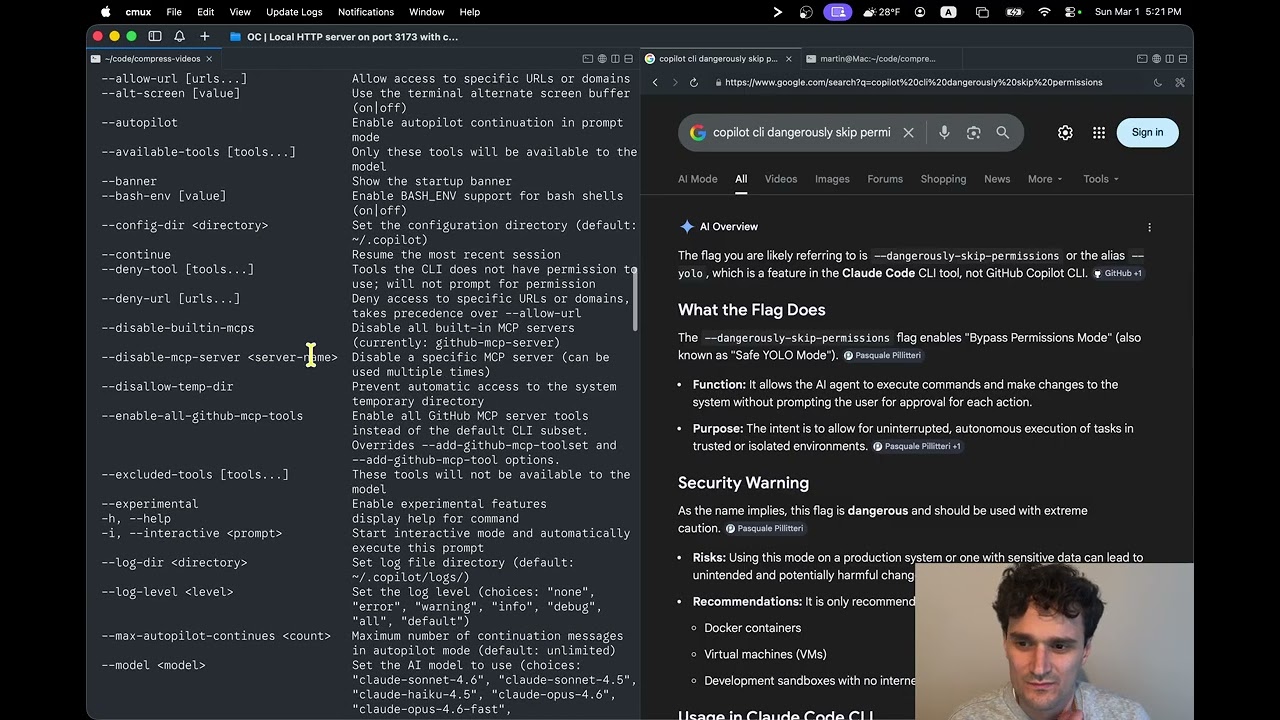Image resolution: width=1280 pixels, height=720 pixels.
Task: Select the Shopping search tab
Action: pyautogui.click(x=943, y=179)
